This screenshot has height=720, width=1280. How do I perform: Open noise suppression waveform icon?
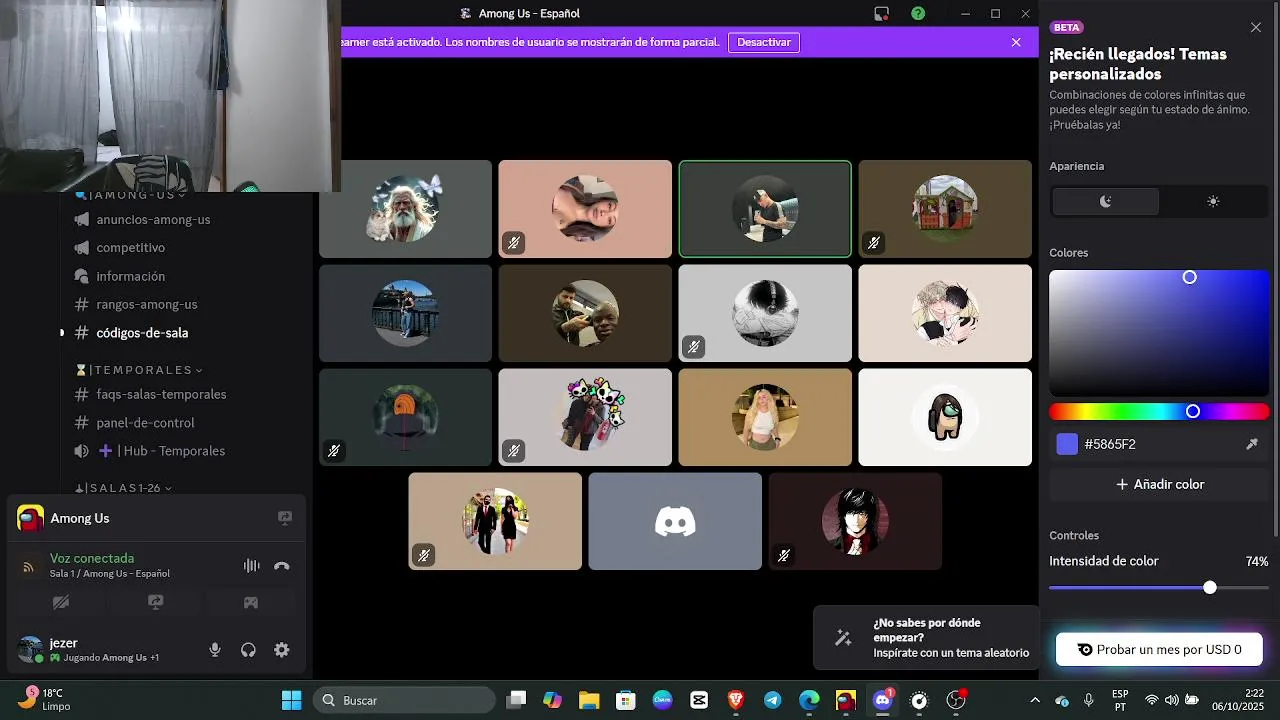251,566
